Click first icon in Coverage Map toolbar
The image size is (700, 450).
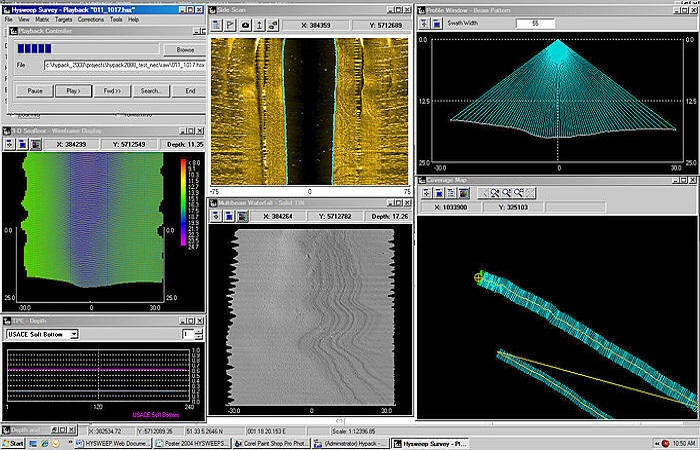click(427, 193)
